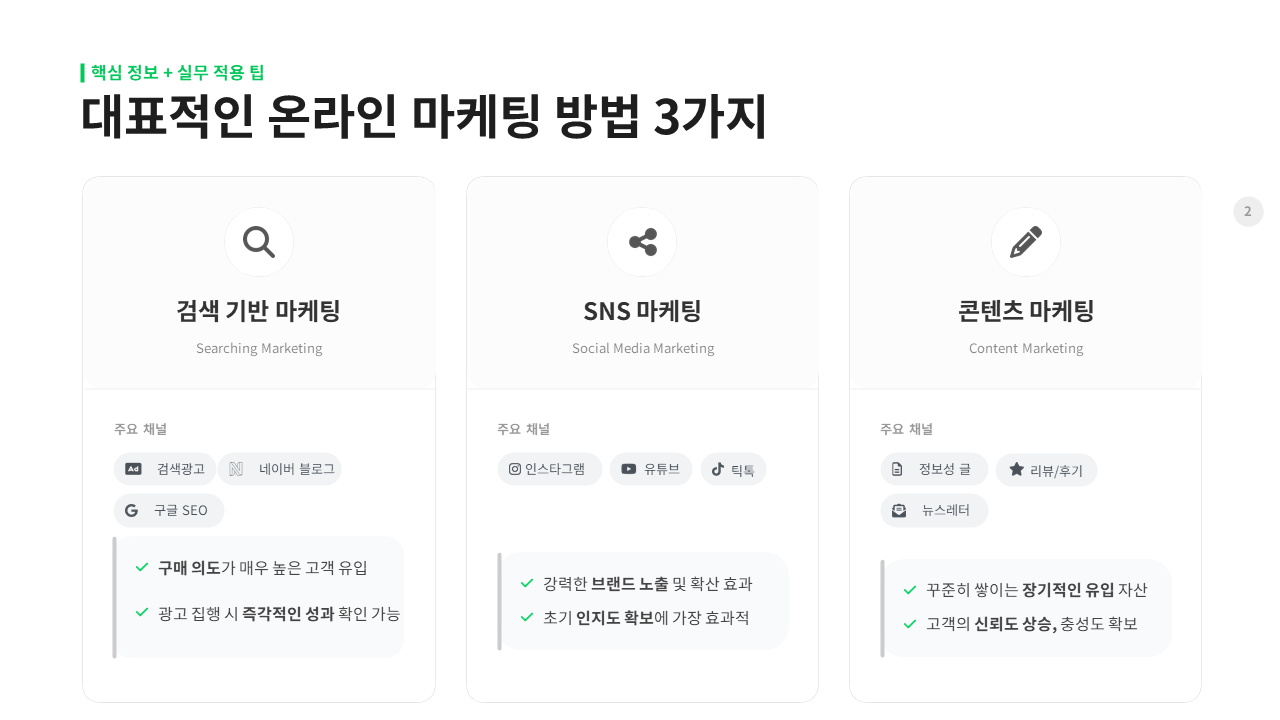Click the checkmark beside 구매 의도 line

tap(141, 567)
